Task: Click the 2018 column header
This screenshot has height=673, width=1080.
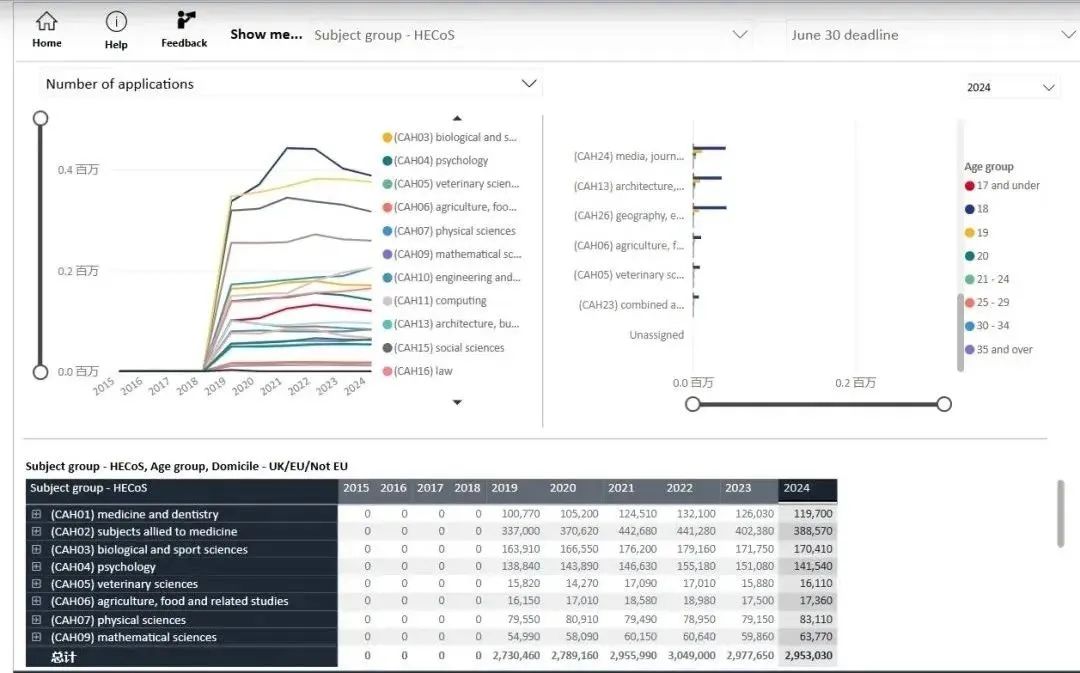Action: (467, 488)
